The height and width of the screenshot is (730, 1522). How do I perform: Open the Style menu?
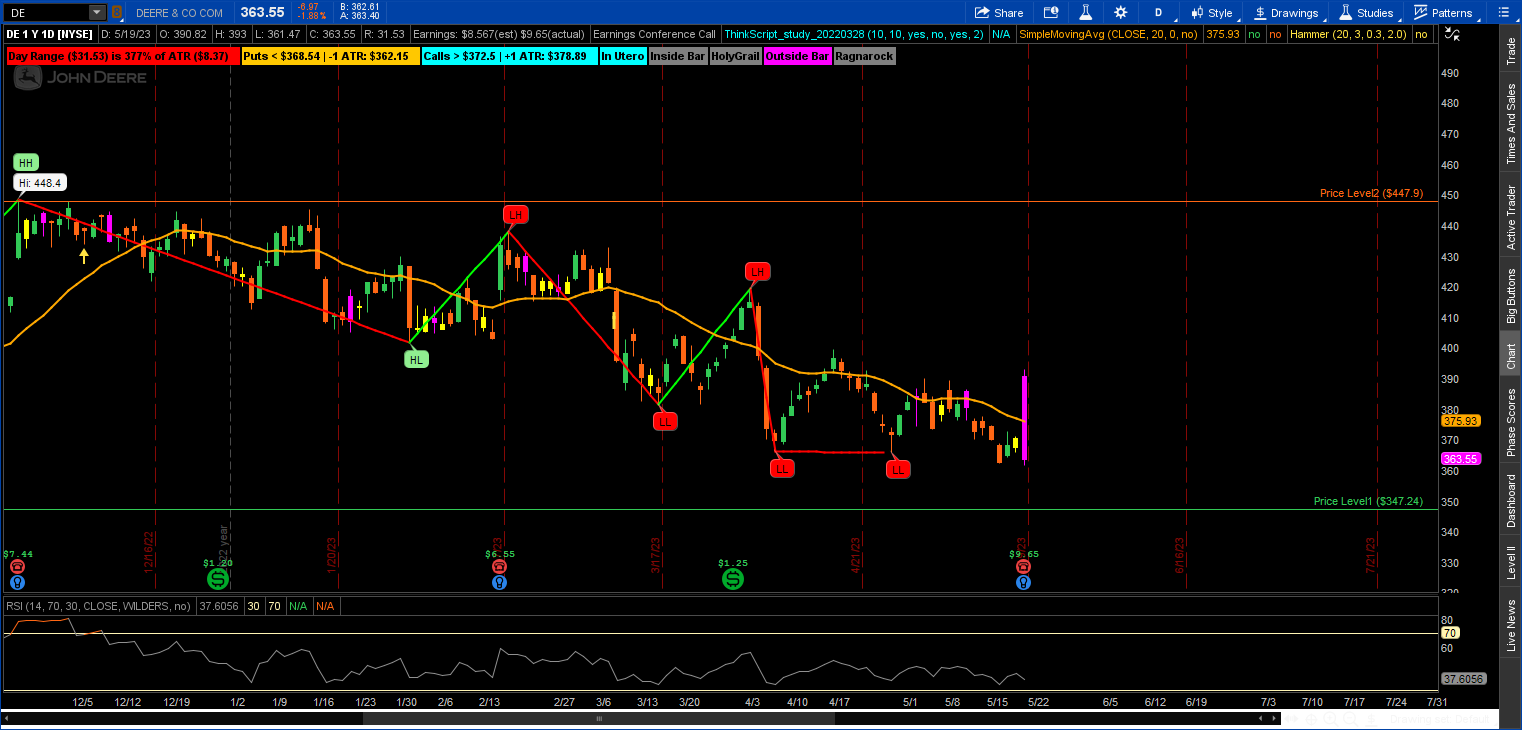(x=1211, y=12)
